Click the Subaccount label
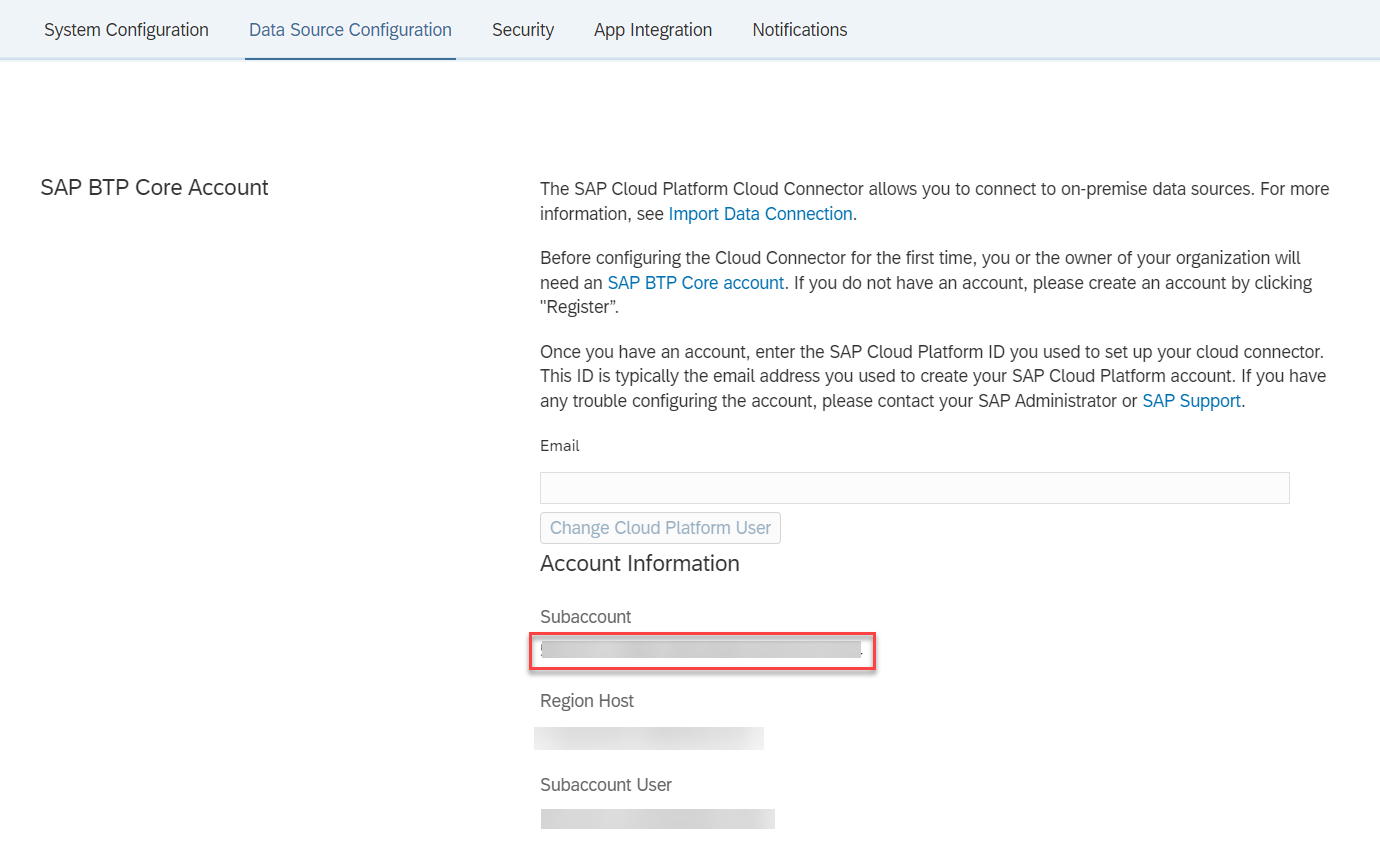Image resolution: width=1380 pixels, height=856 pixels. [586, 617]
